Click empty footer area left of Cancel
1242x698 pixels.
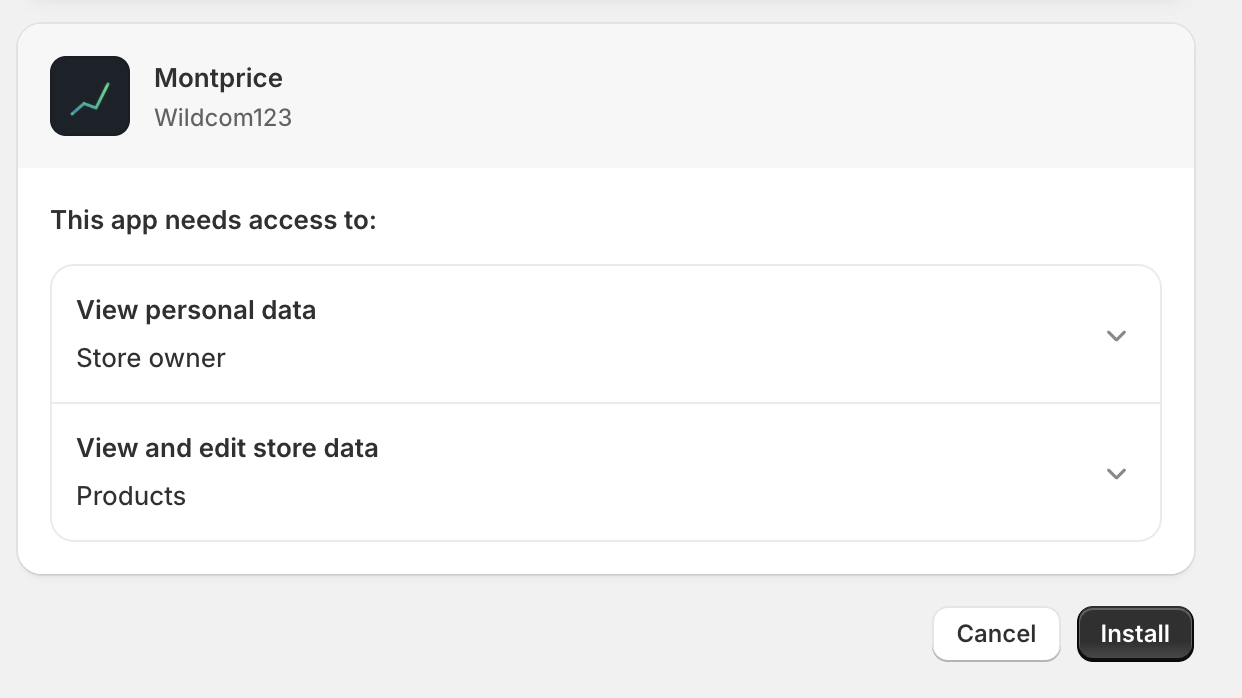[470, 634]
